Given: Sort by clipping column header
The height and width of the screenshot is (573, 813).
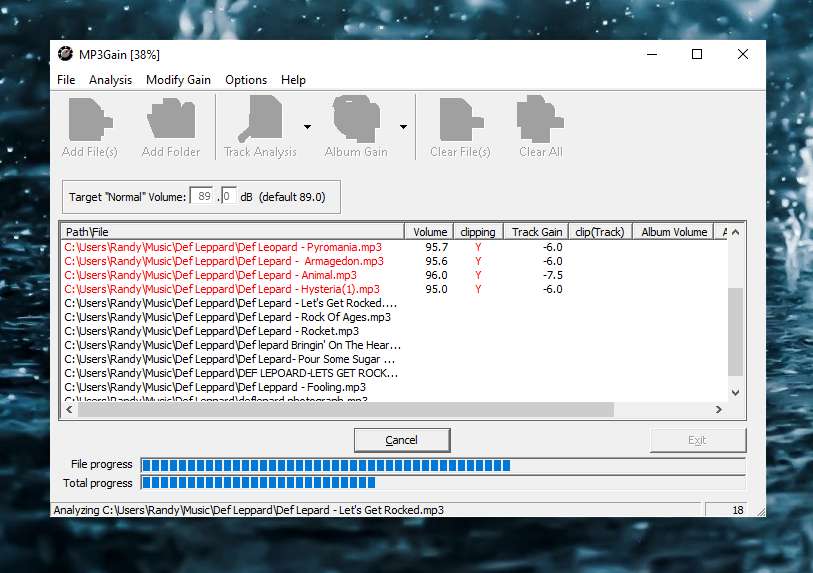Looking at the screenshot, I should pyautogui.click(x=478, y=232).
